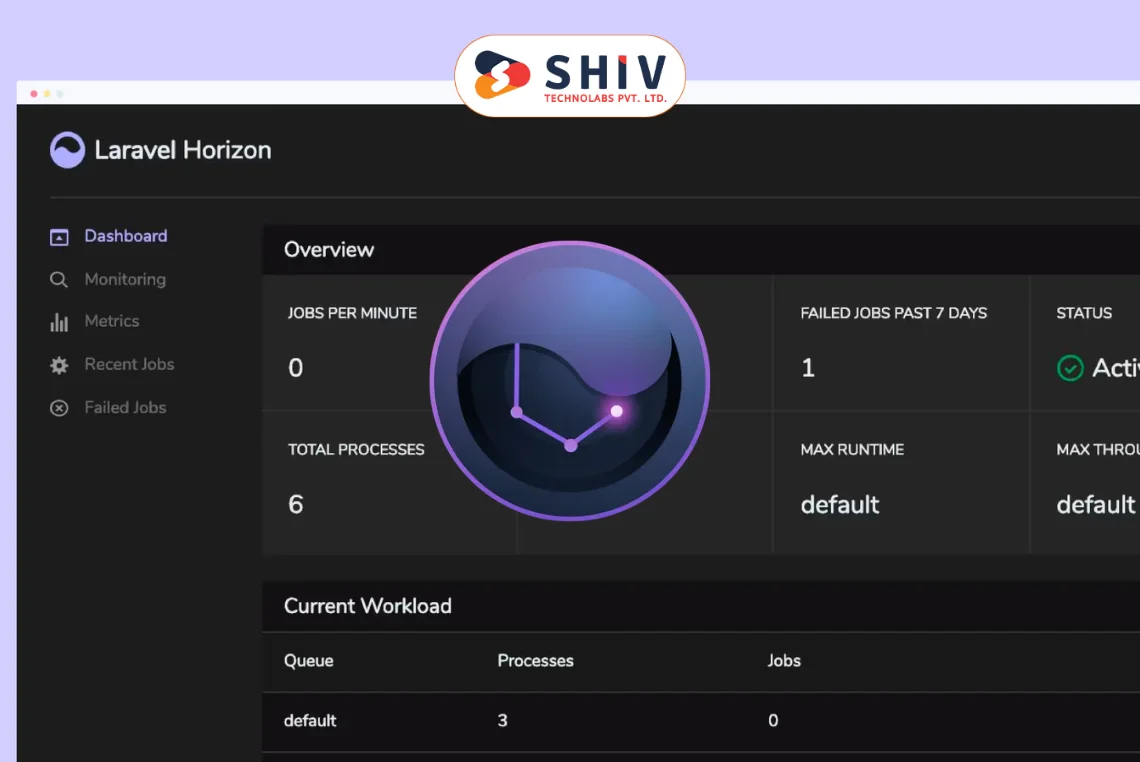Click the Failed Jobs cross-circle icon

pos(59,408)
